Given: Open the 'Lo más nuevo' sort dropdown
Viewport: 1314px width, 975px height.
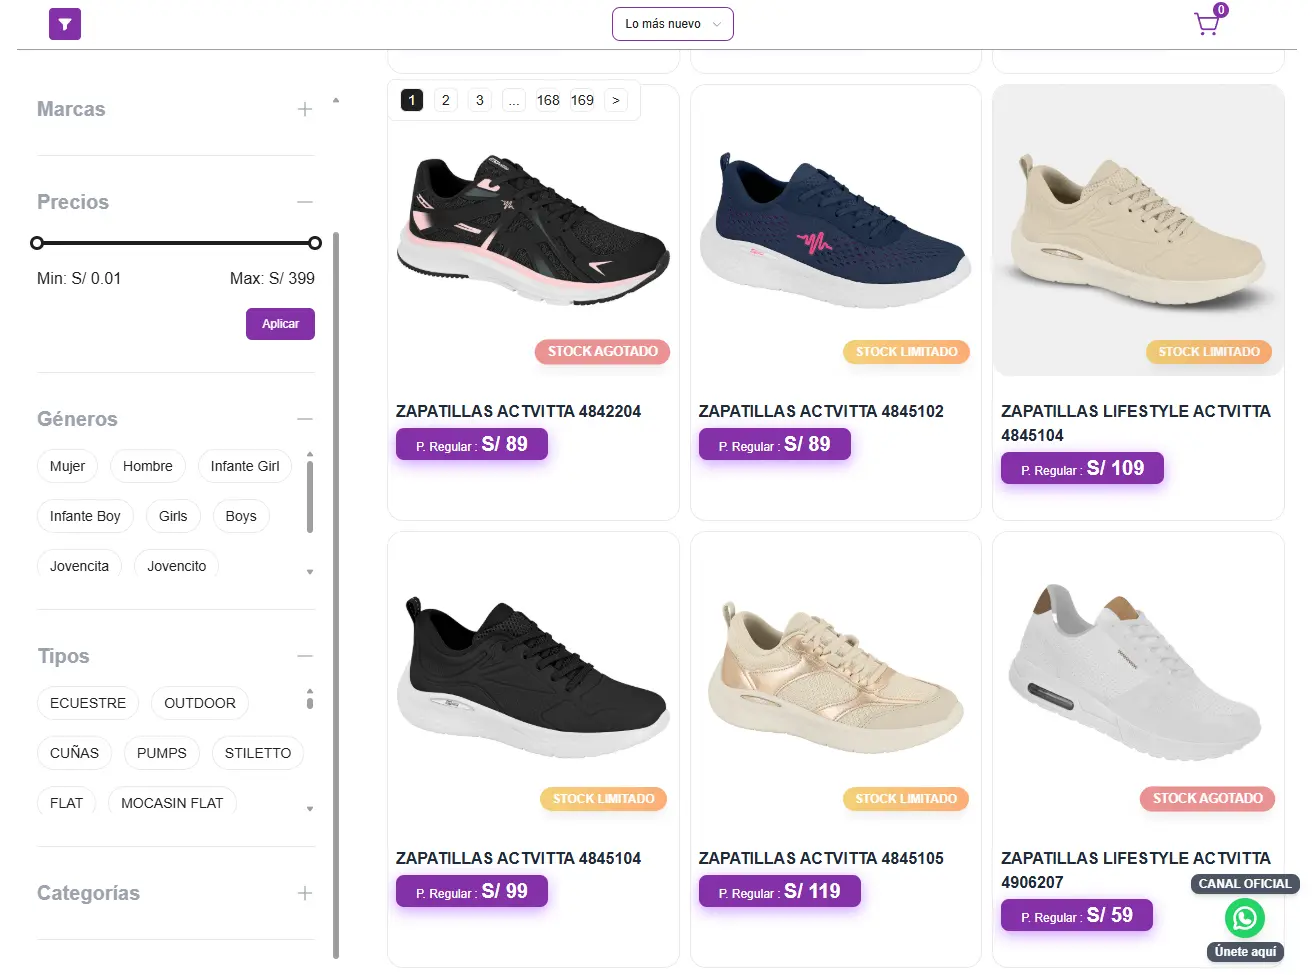Looking at the screenshot, I should tap(672, 23).
